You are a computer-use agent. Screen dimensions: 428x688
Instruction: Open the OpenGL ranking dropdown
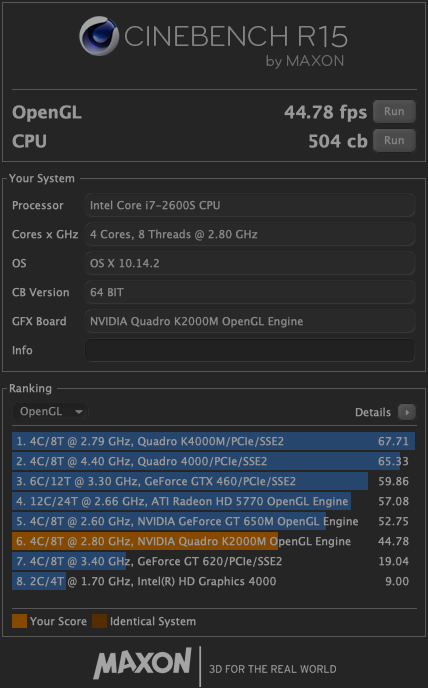tap(50, 412)
